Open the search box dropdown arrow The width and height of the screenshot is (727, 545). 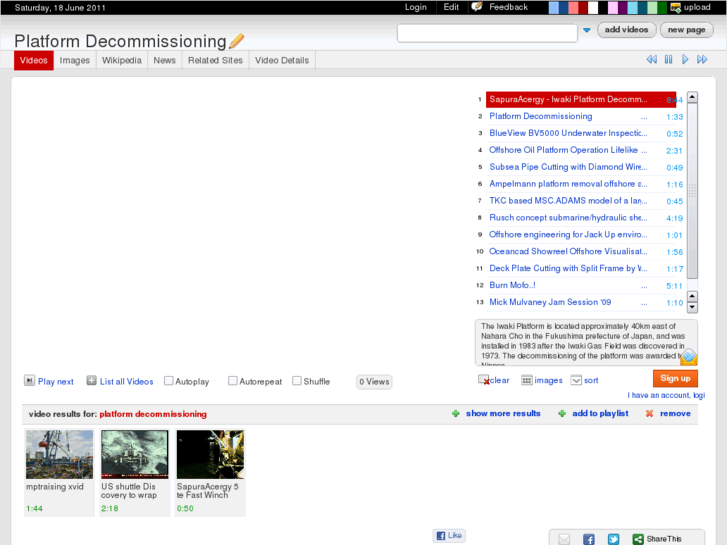coord(587,30)
